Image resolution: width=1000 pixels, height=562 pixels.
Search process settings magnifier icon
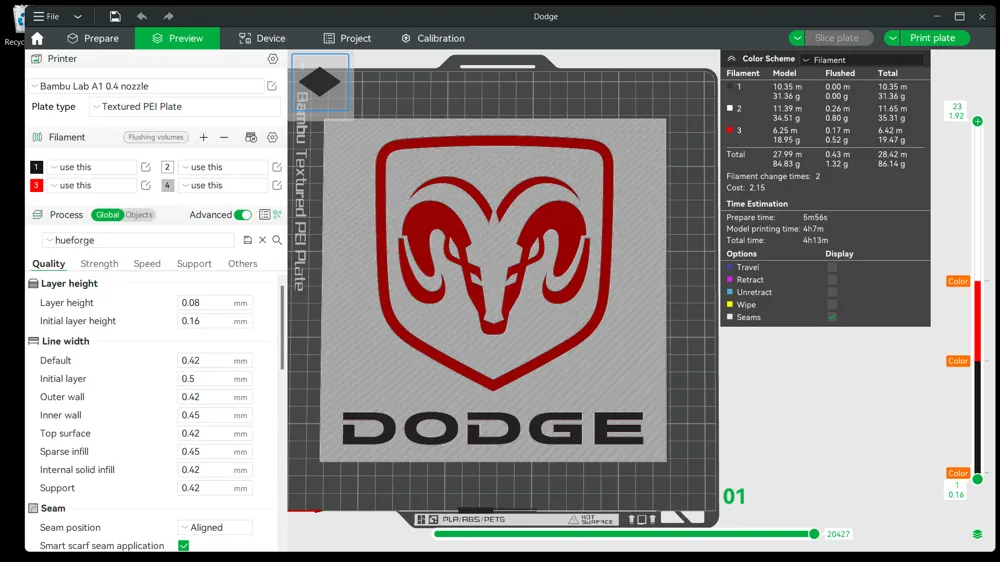[x=277, y=240]
